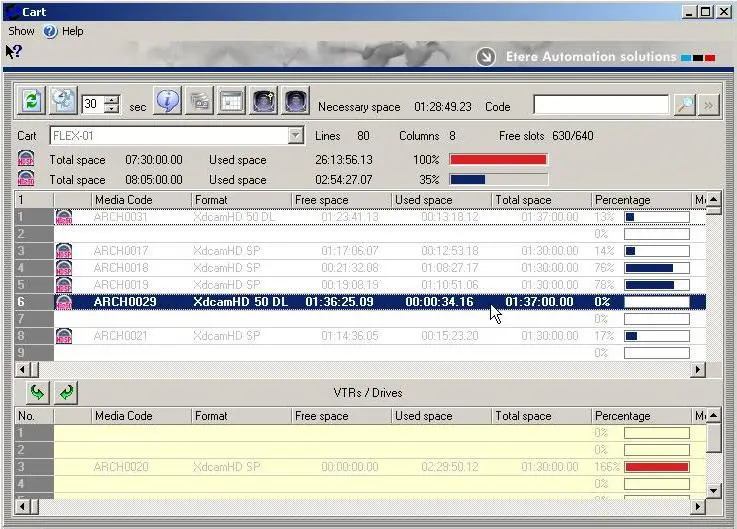
Task: Click the auto-refresh timer icon
Action: coord(63,102)
